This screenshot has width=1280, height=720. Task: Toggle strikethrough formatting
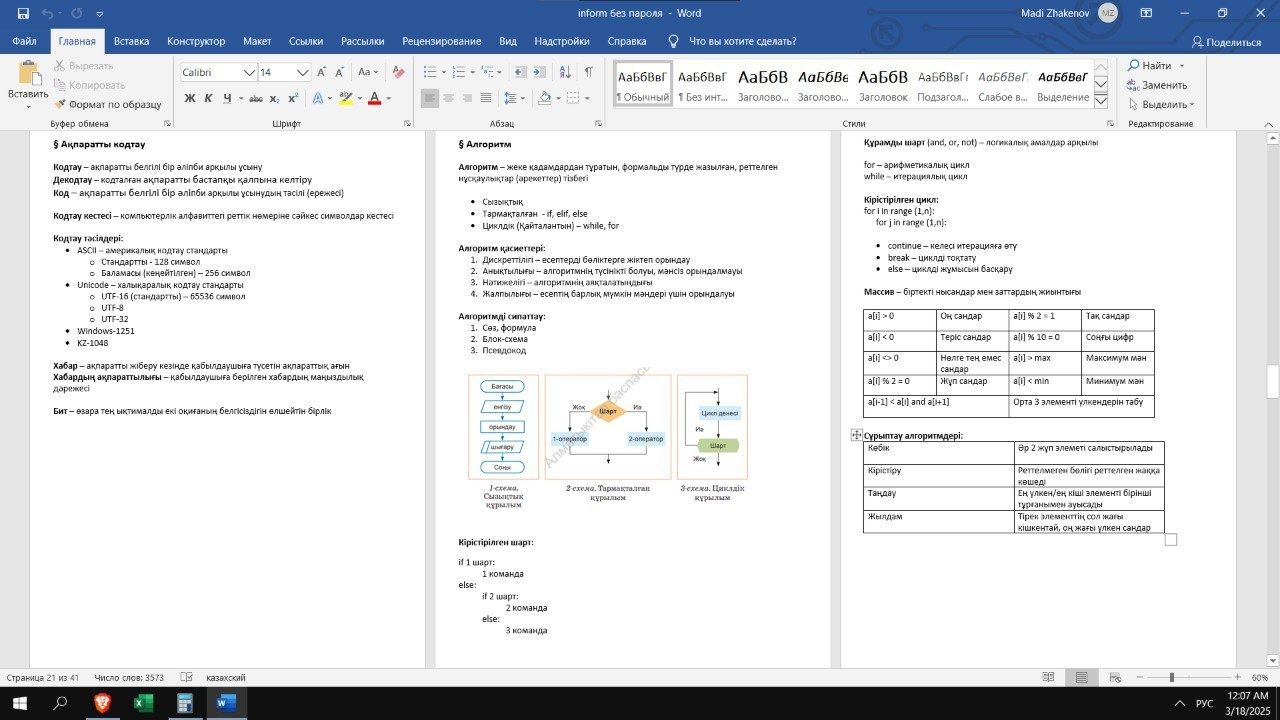click(x=256, y=98)
